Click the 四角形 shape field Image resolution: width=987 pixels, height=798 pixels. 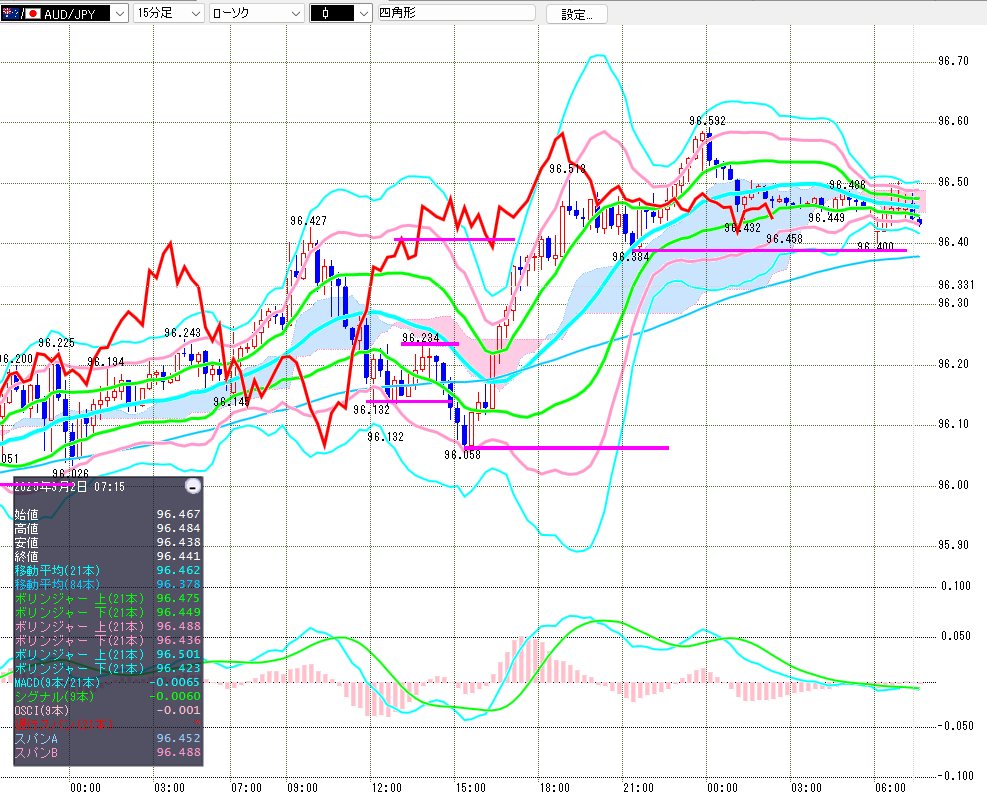456,13
